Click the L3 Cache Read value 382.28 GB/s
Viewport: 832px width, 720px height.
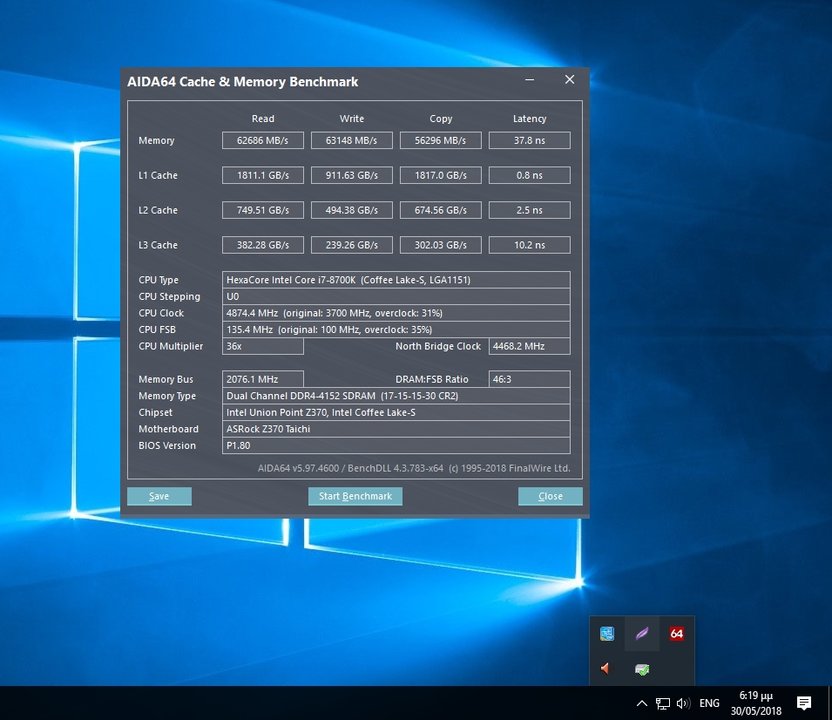[263, 245]
